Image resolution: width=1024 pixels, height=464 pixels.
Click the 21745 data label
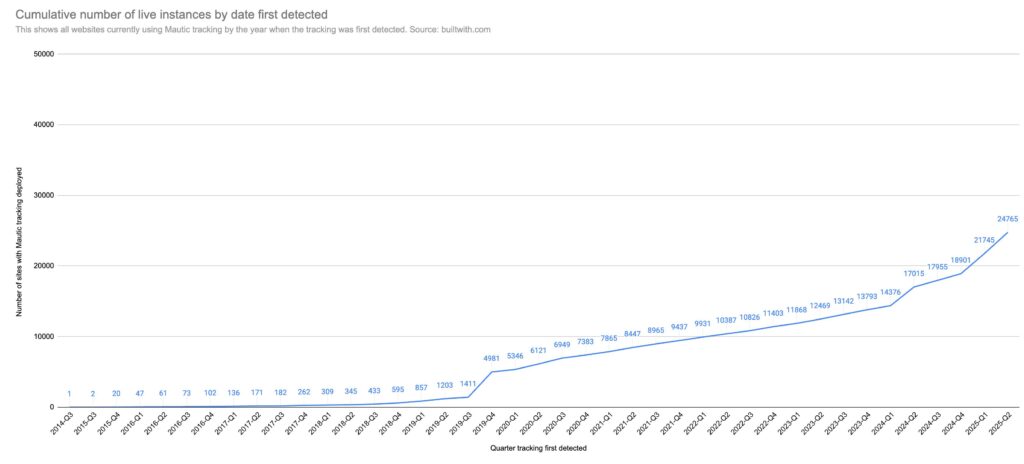[985, 240]
